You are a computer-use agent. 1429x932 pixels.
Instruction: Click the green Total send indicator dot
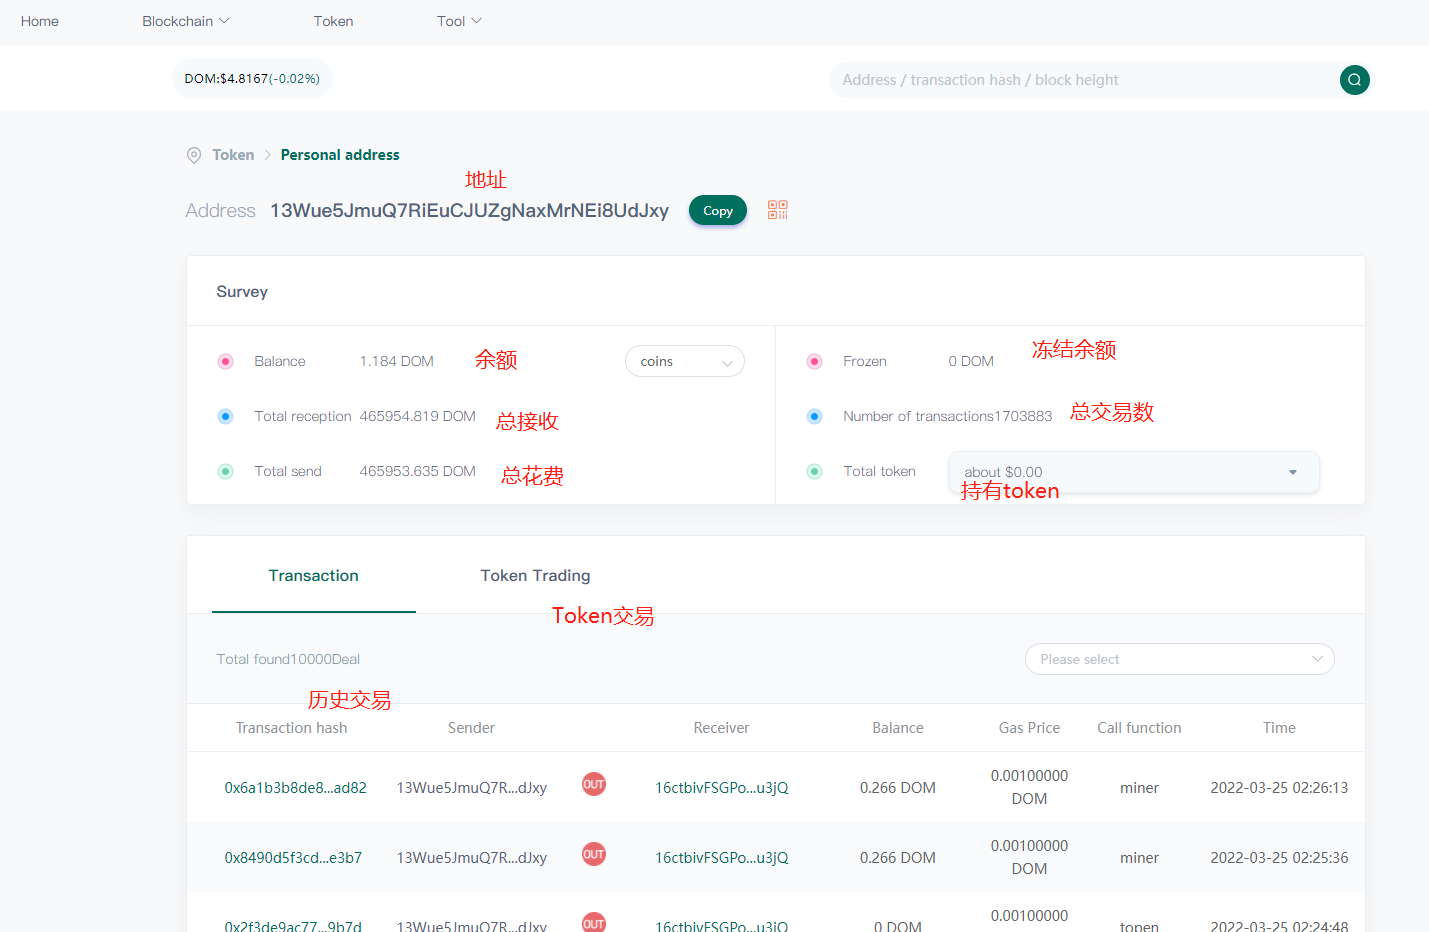click(x=226, y=472)
